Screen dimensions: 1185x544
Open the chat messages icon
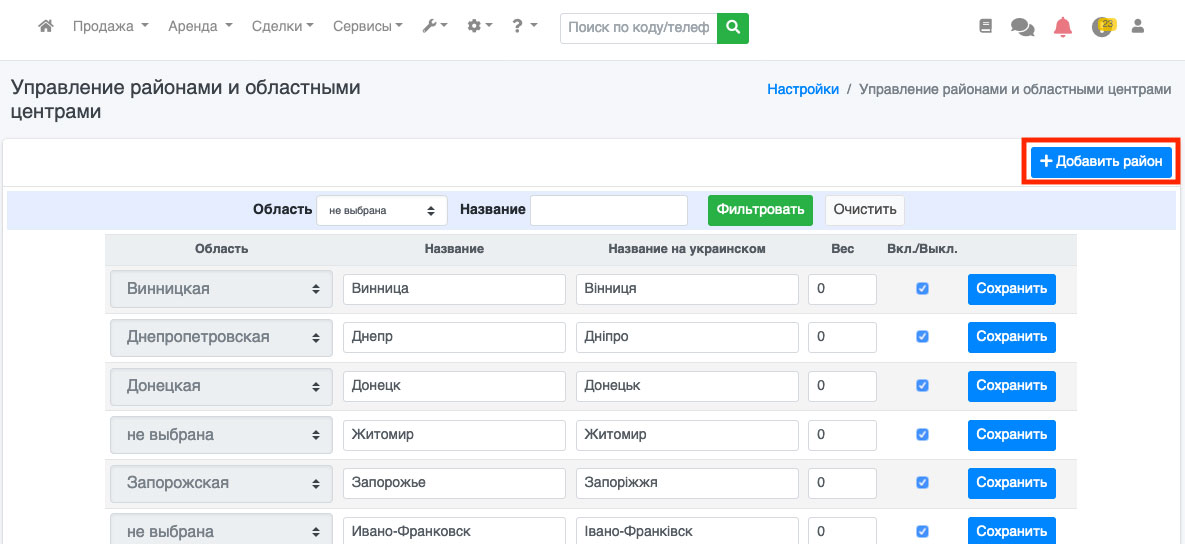1022,28
